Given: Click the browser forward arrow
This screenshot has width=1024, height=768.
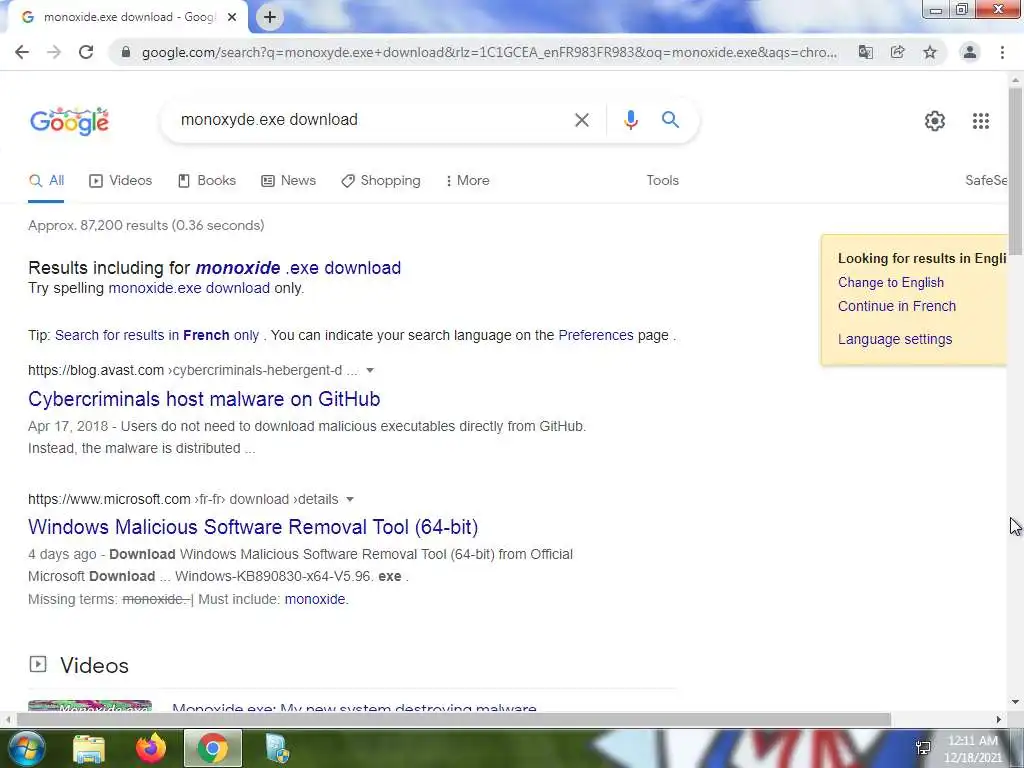Looking at the screenshot, I should pos(54,52).
